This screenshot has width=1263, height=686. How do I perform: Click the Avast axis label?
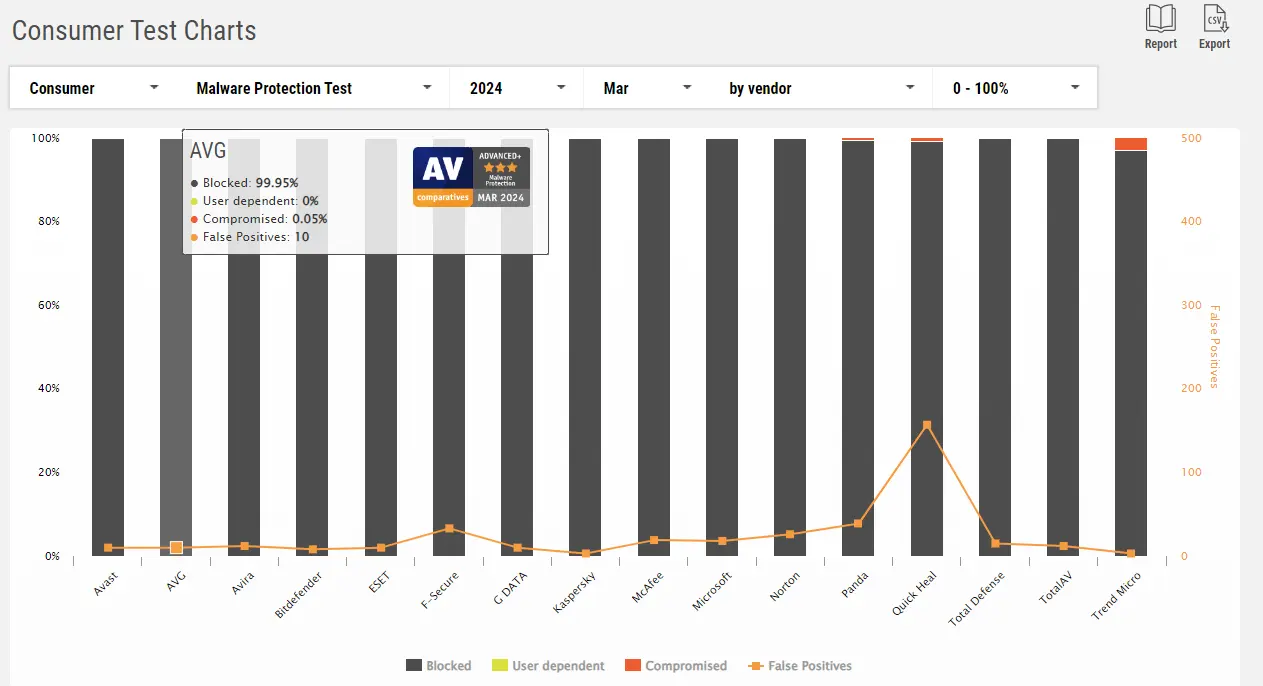[106, 583]
